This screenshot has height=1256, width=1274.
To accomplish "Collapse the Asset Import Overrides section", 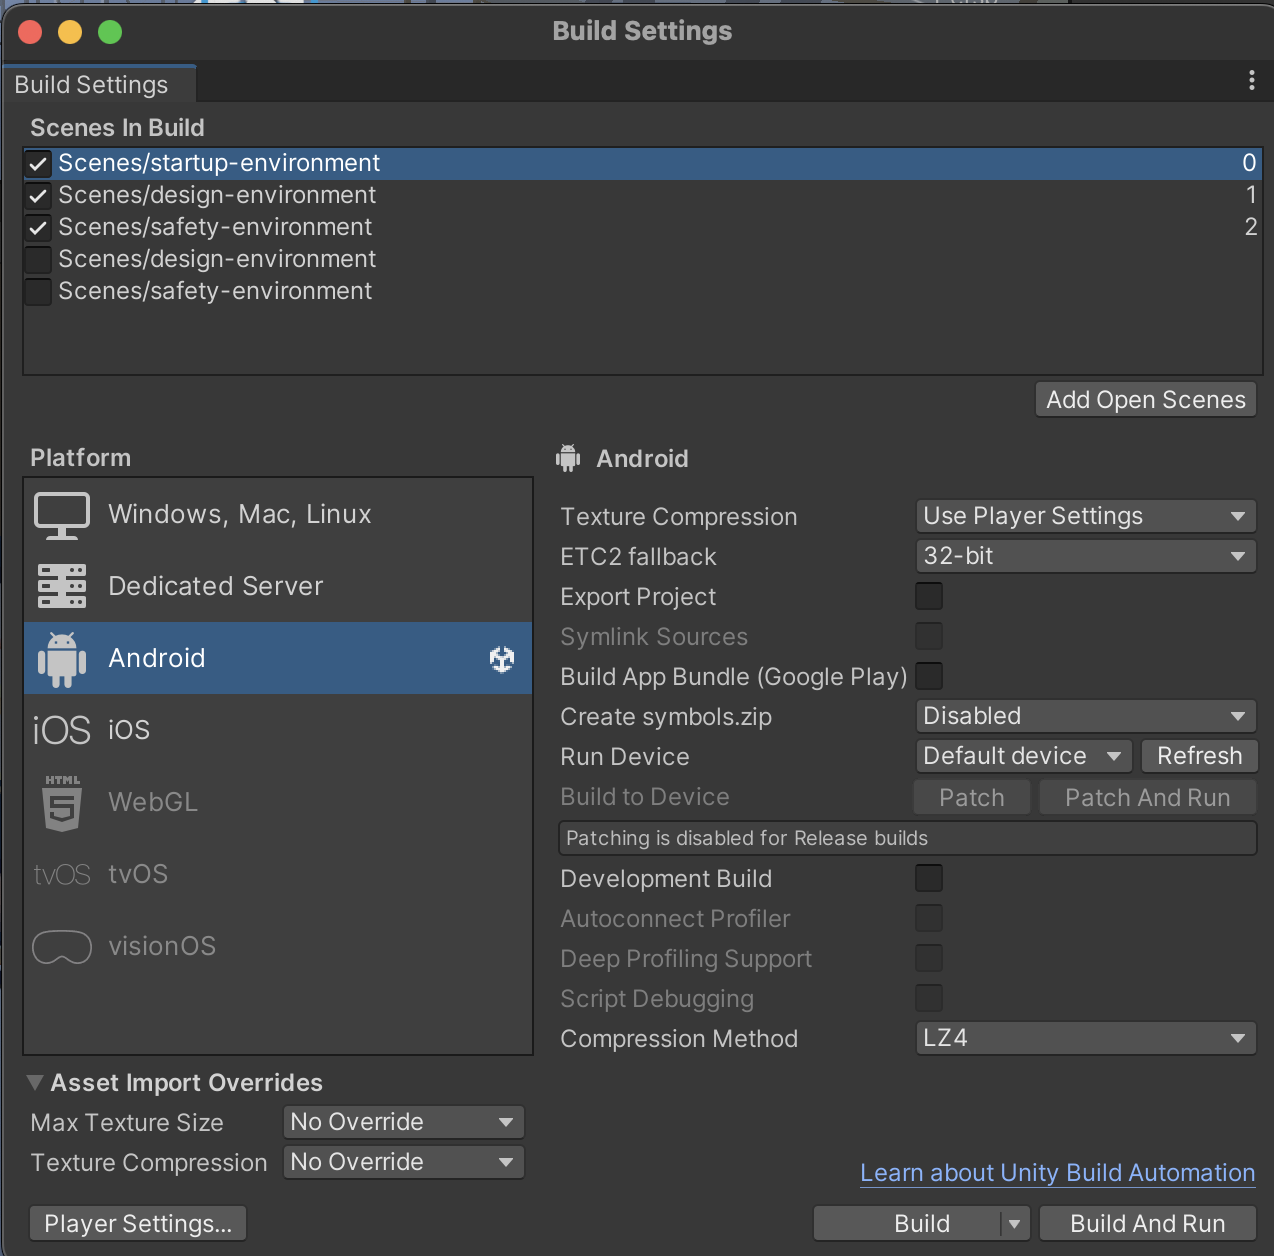I will click(x=36, y=1083).
